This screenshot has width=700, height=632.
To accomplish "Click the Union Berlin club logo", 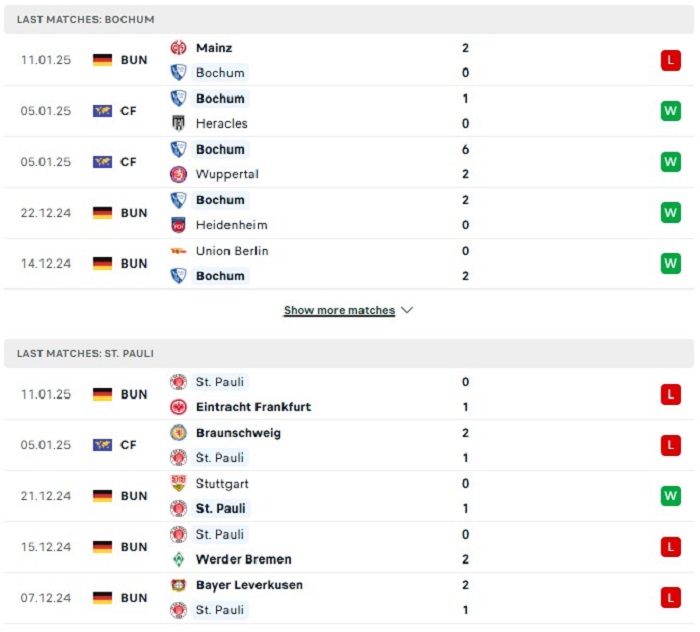I will pos(178,251).
